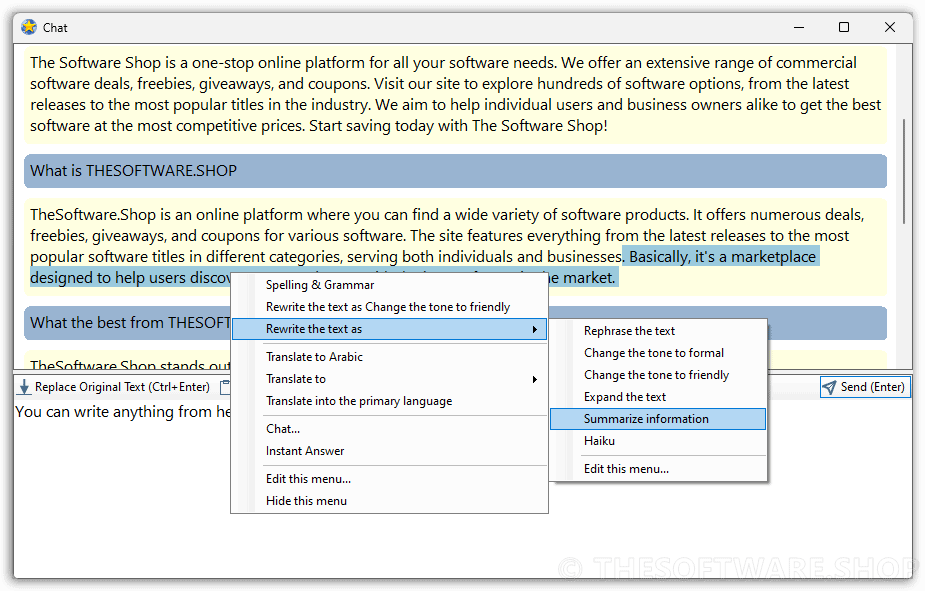925x591 pixels.
Task: Pick Change the tone to friendly in submenu
Action: click(658, 375)
